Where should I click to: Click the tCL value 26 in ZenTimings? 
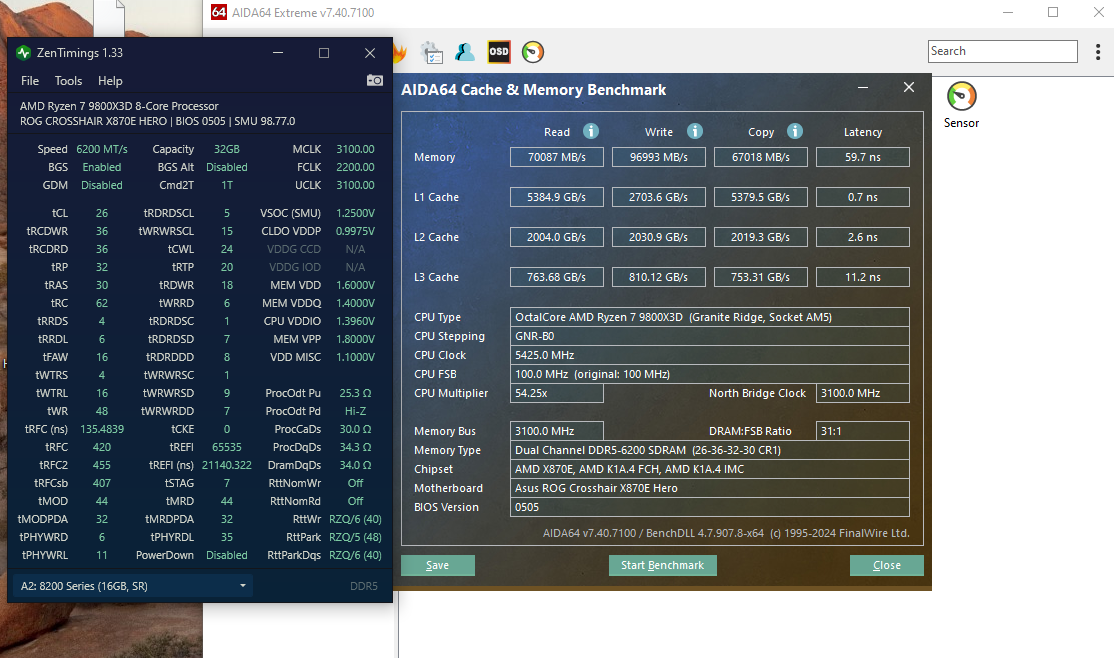point(102,213)
